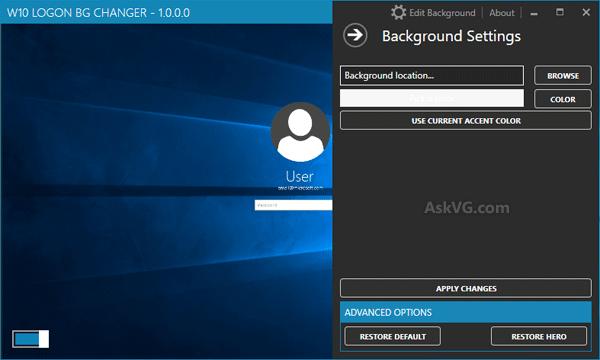This screenshot has width=600, height=360.
Task: Close the W10 Logon BG Changer window
Action: tap(586, 12)
